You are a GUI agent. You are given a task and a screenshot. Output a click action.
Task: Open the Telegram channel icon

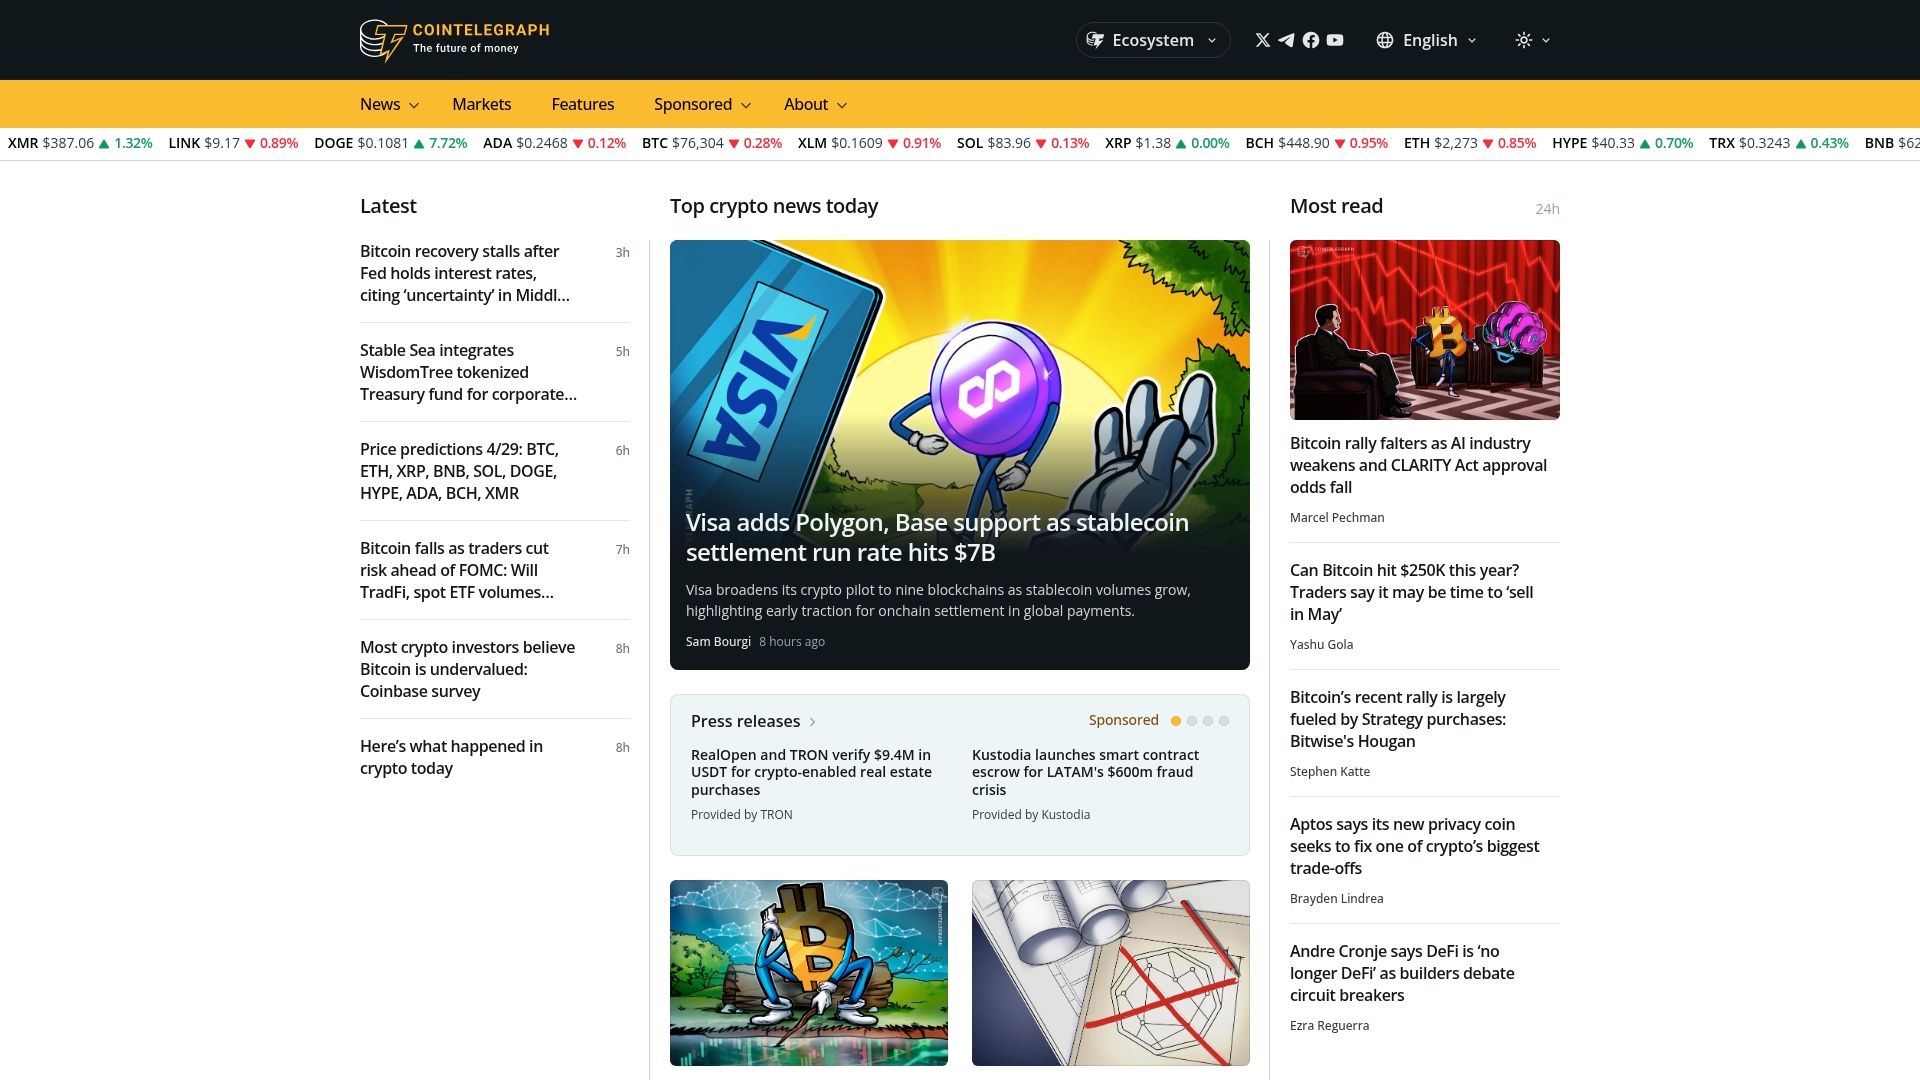(1286, 40)
